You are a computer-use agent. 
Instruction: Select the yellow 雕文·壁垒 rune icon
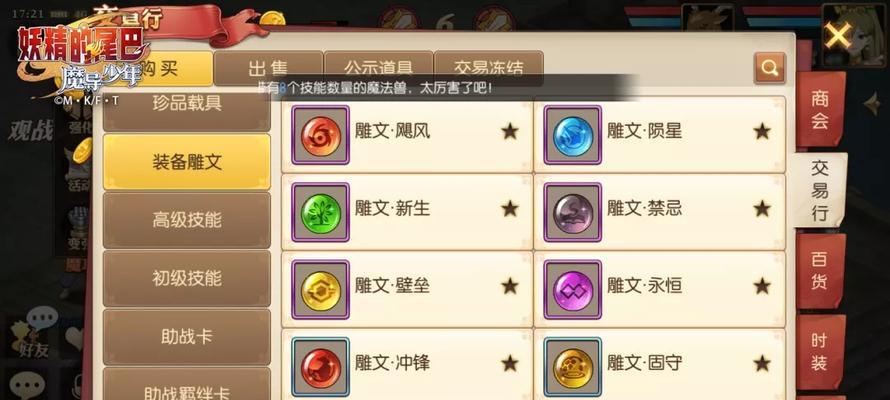320,290
